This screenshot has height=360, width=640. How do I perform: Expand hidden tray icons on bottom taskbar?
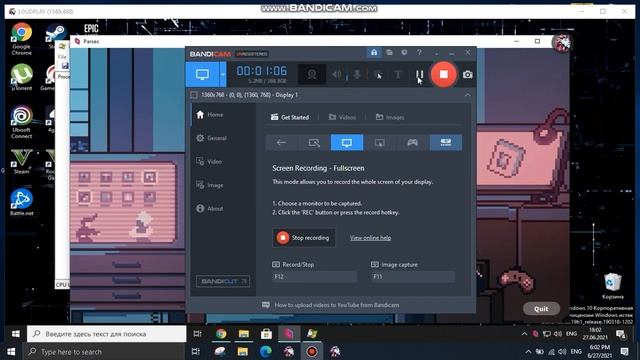coord(528,352)
